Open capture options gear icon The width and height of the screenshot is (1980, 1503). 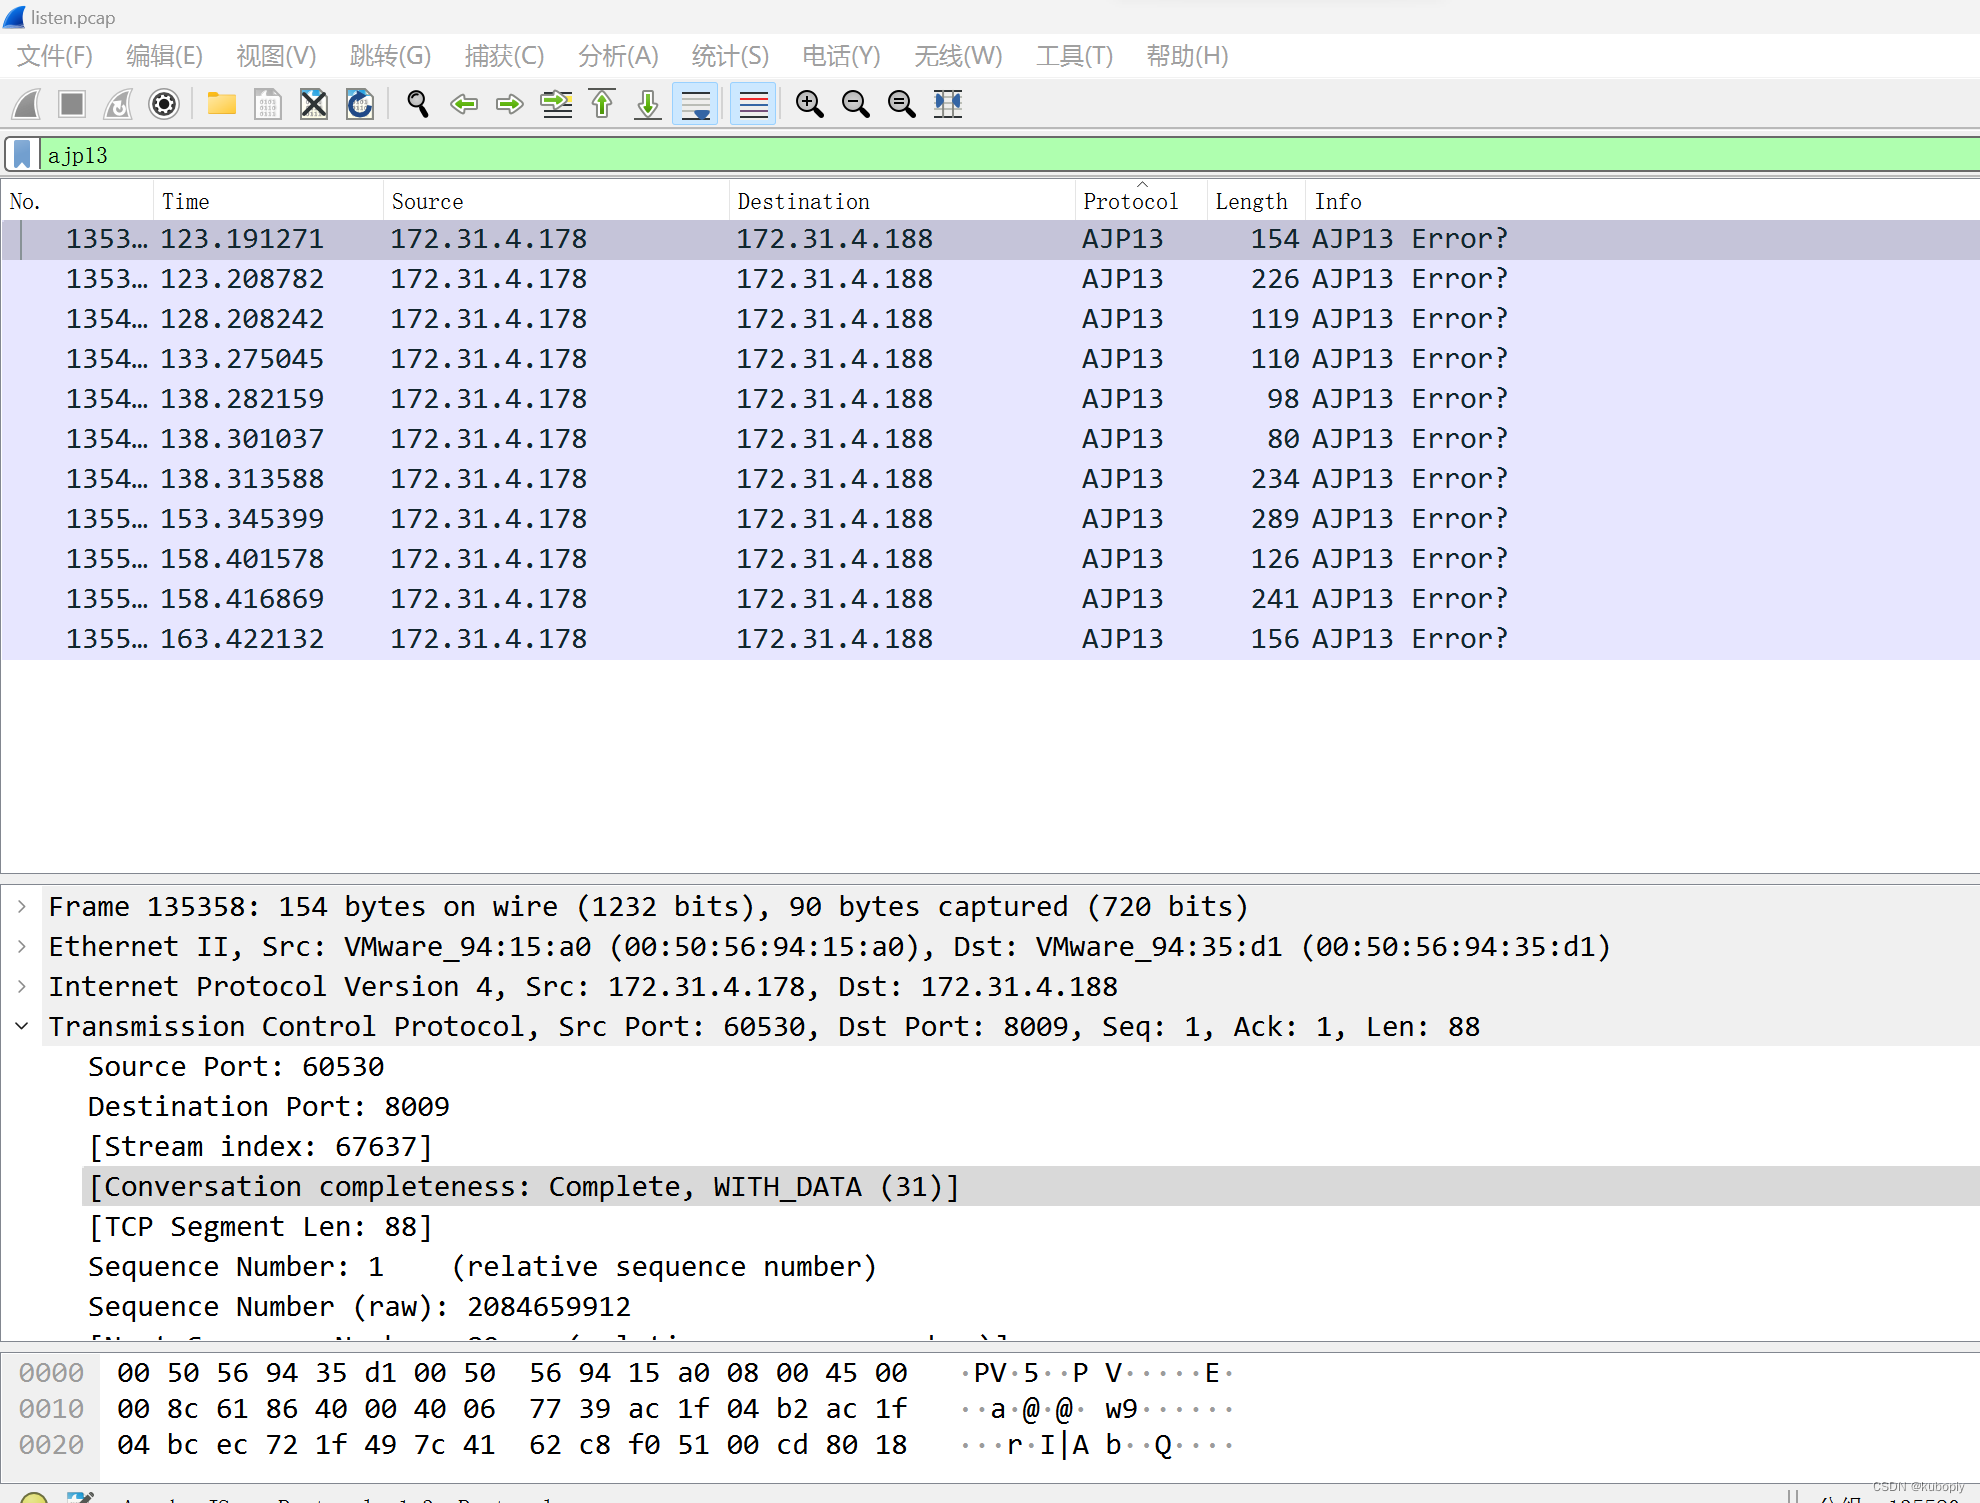tap(164, 104)
